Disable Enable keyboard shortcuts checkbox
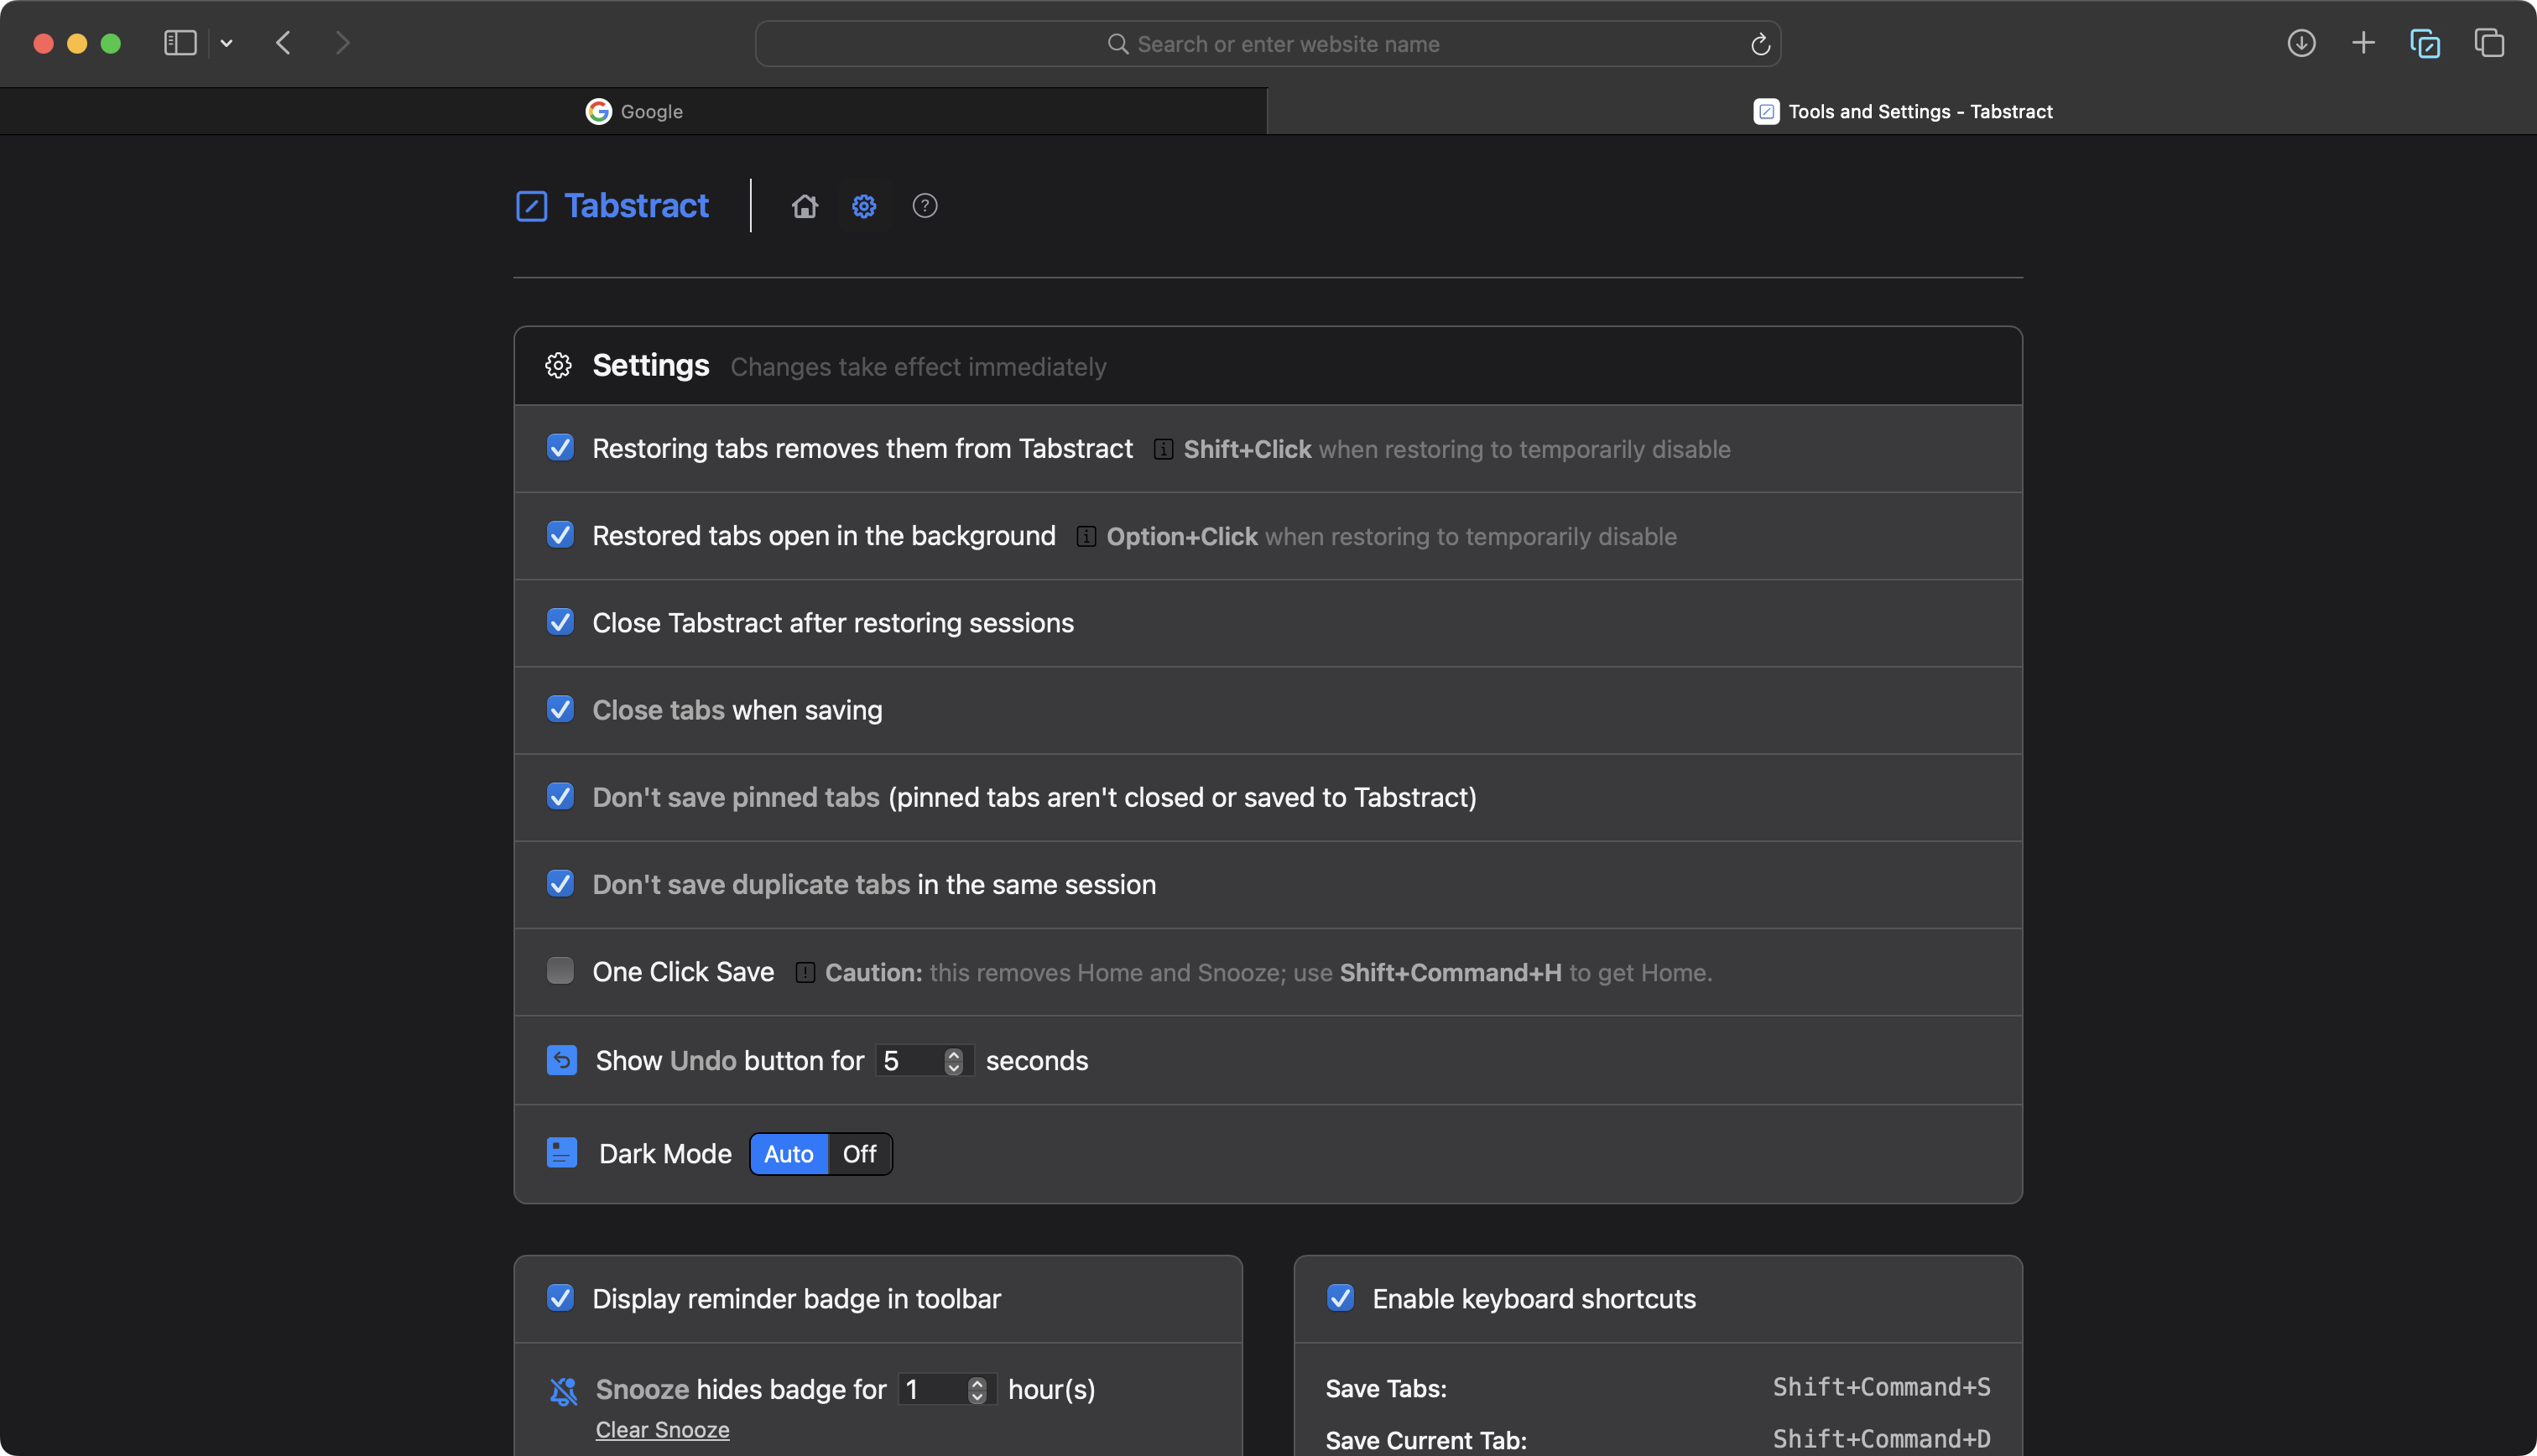 1340,1298
